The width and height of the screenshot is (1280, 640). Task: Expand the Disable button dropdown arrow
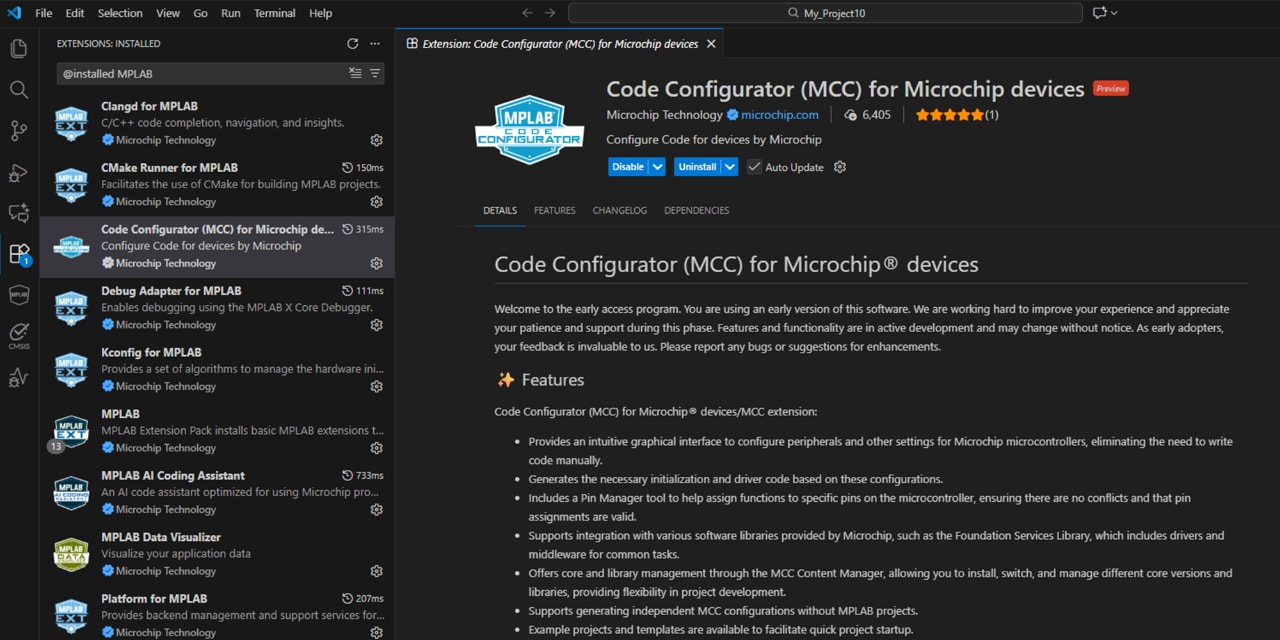coord(657,167)
